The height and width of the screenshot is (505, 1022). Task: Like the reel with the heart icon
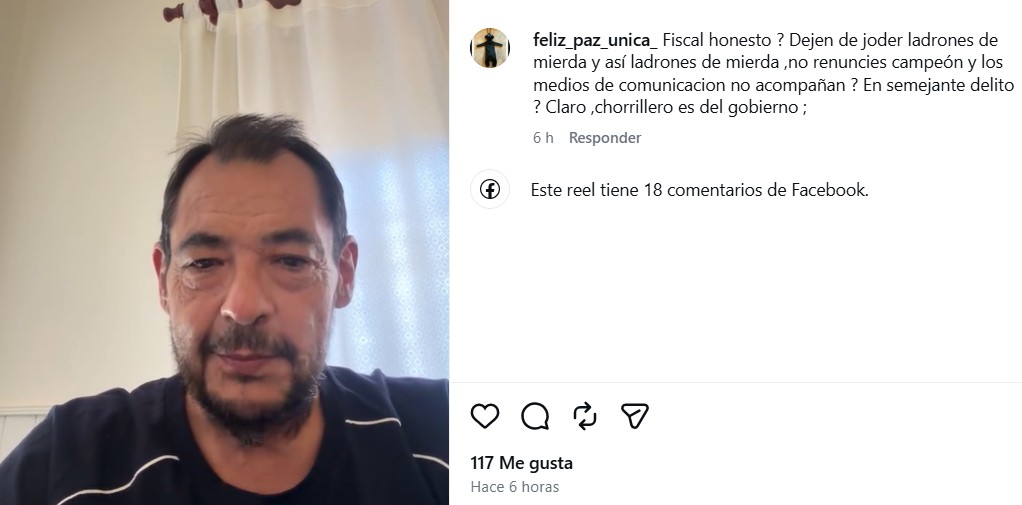(485, 416)
